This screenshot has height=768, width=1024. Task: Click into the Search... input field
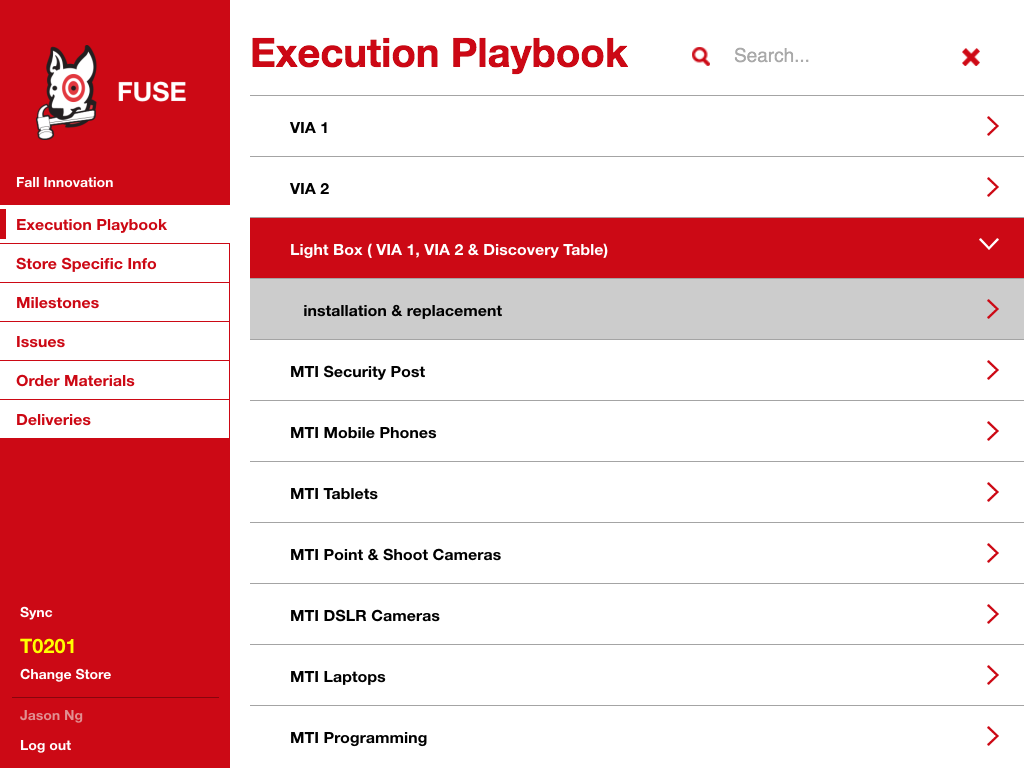point(836,56)
